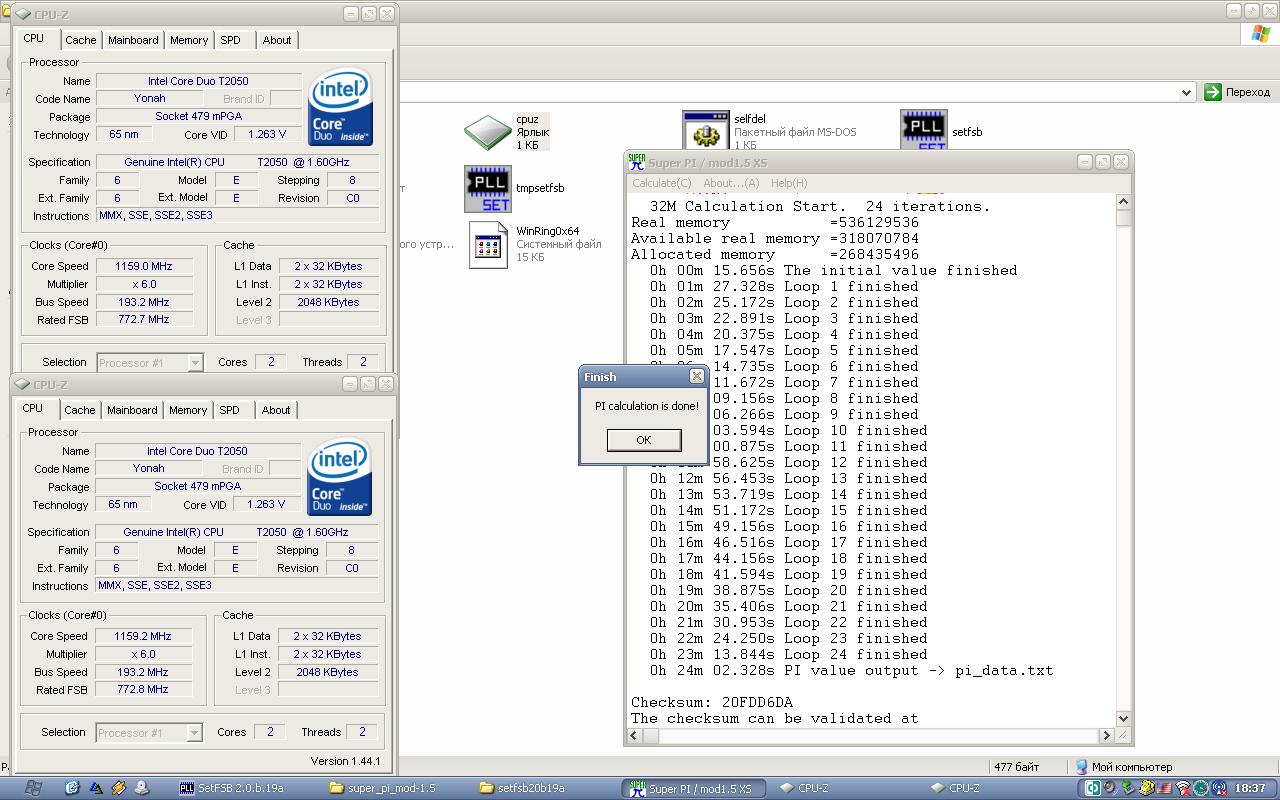
Task: Click the '477 байт' status bar entry
Action: pyautogui.click(x=1017, y=767)
